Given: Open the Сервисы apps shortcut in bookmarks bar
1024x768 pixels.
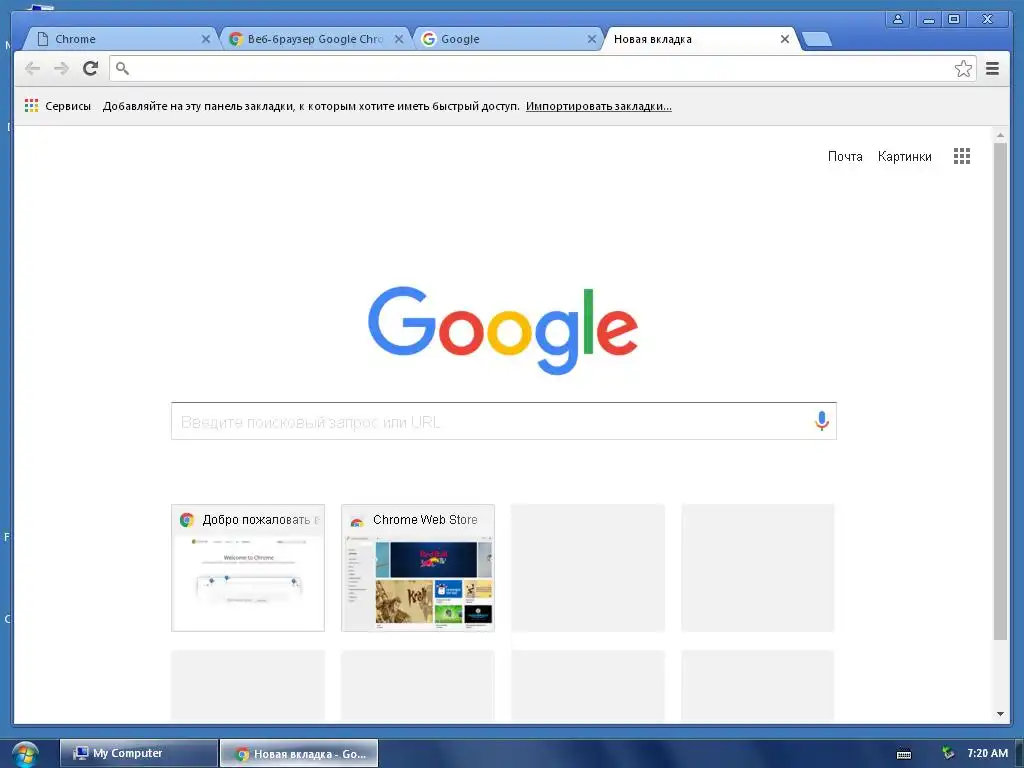Looking at the screenshot, I should click(x=57, y=106).
